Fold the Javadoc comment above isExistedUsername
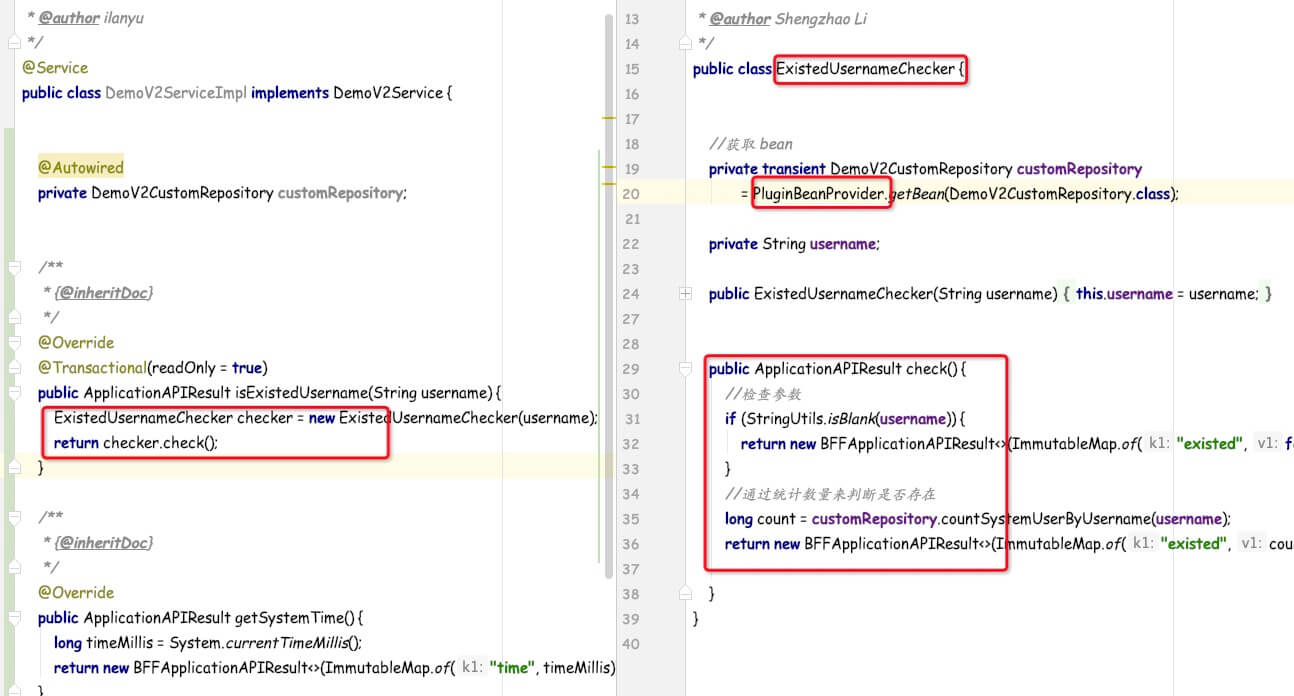The height and width of the screenshot is (696, 1294). click(12, 268)
